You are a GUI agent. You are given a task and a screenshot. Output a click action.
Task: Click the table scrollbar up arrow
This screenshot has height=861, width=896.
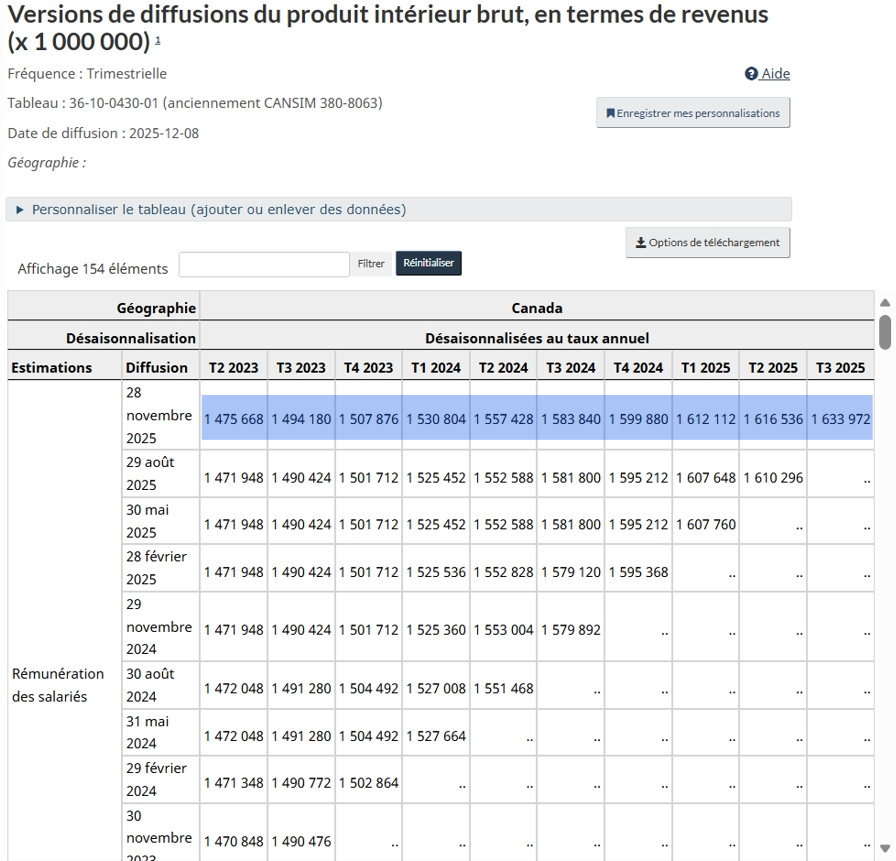884,303
